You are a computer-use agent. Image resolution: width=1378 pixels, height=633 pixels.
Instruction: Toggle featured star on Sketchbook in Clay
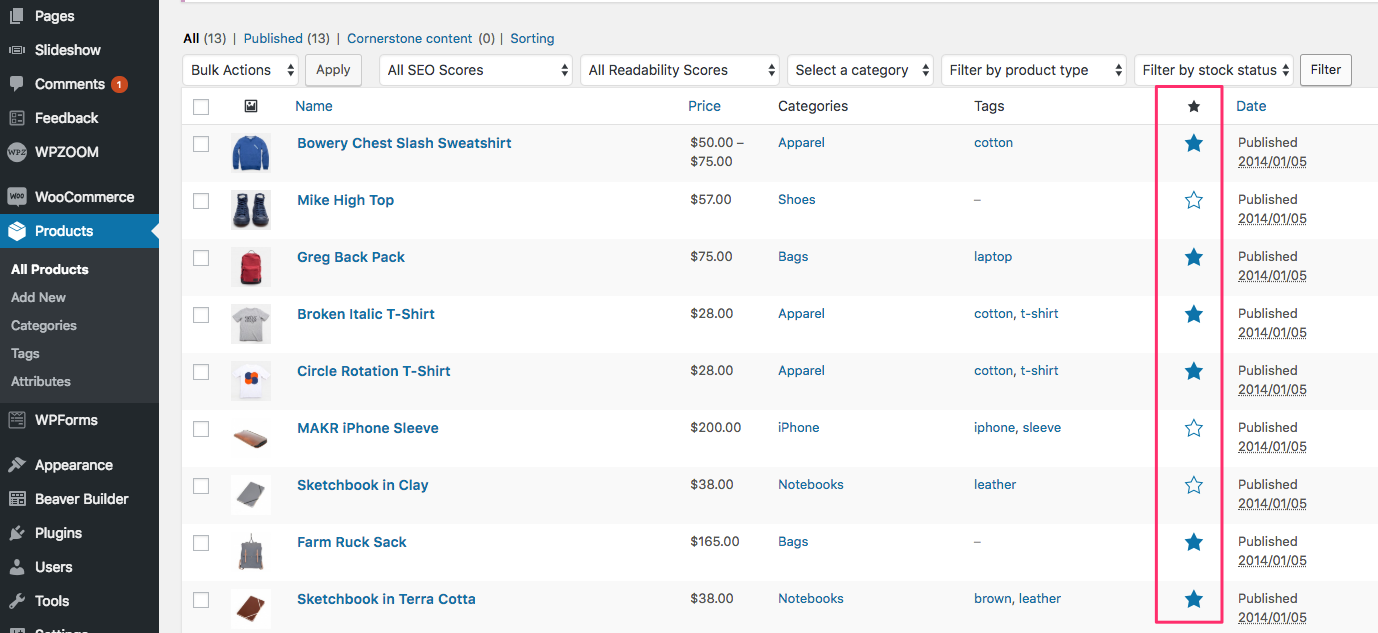click(x=1193, y=485)
